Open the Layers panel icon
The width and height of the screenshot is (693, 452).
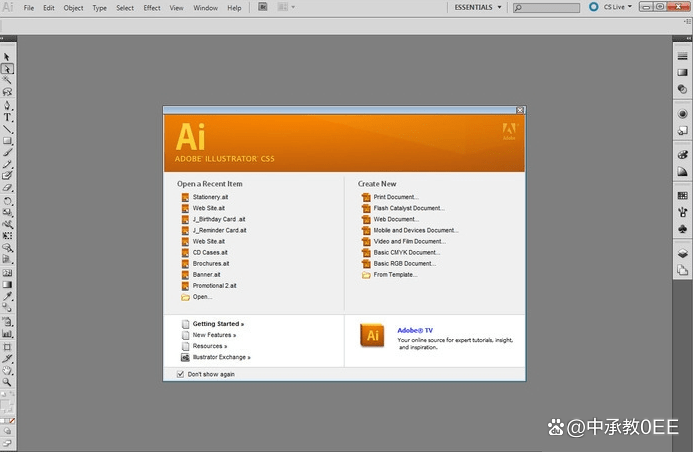tap(682, 253)
